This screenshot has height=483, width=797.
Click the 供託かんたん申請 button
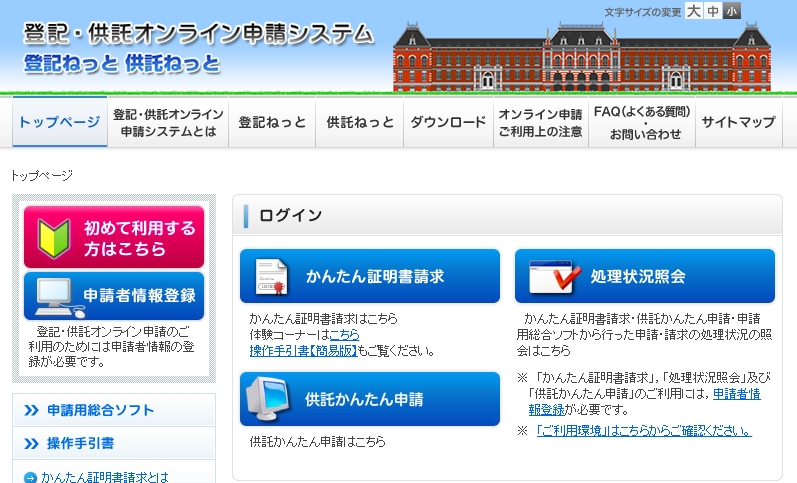point(370,399)
